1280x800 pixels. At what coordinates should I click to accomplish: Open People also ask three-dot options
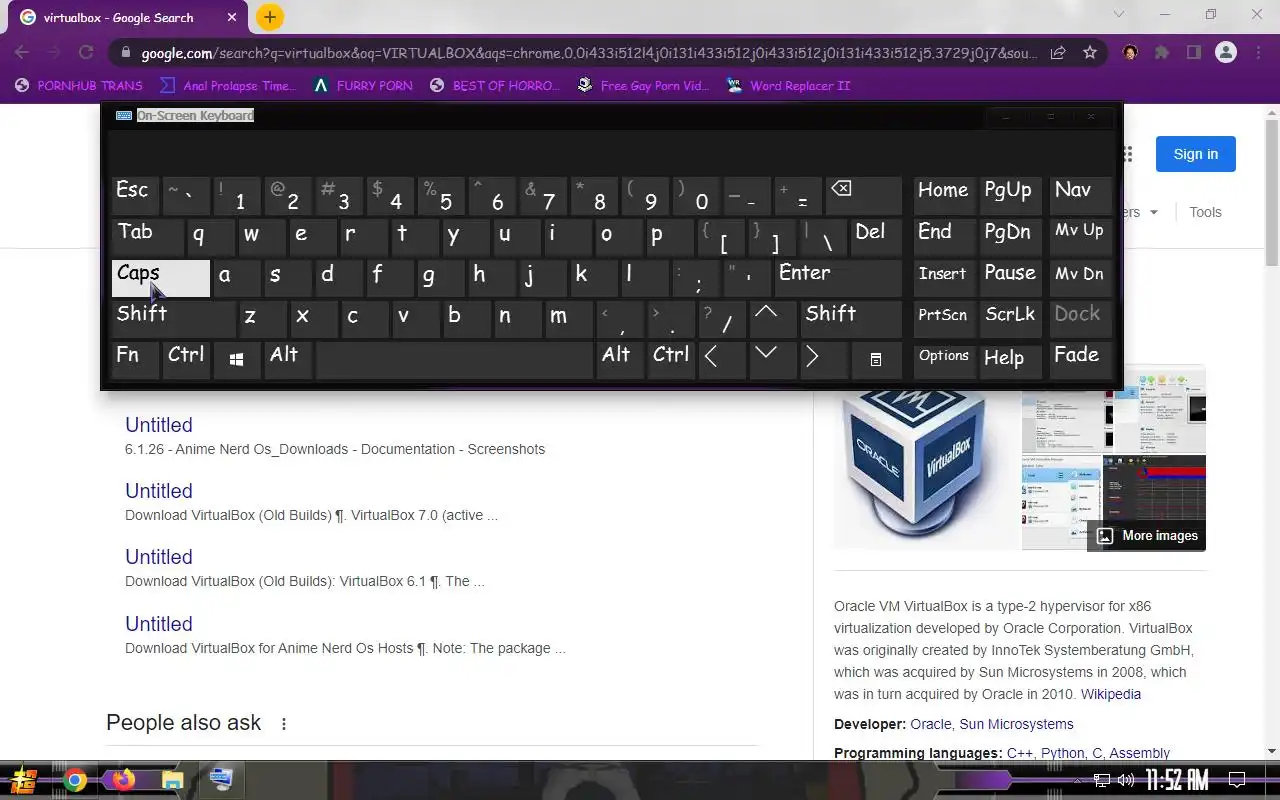284,723
